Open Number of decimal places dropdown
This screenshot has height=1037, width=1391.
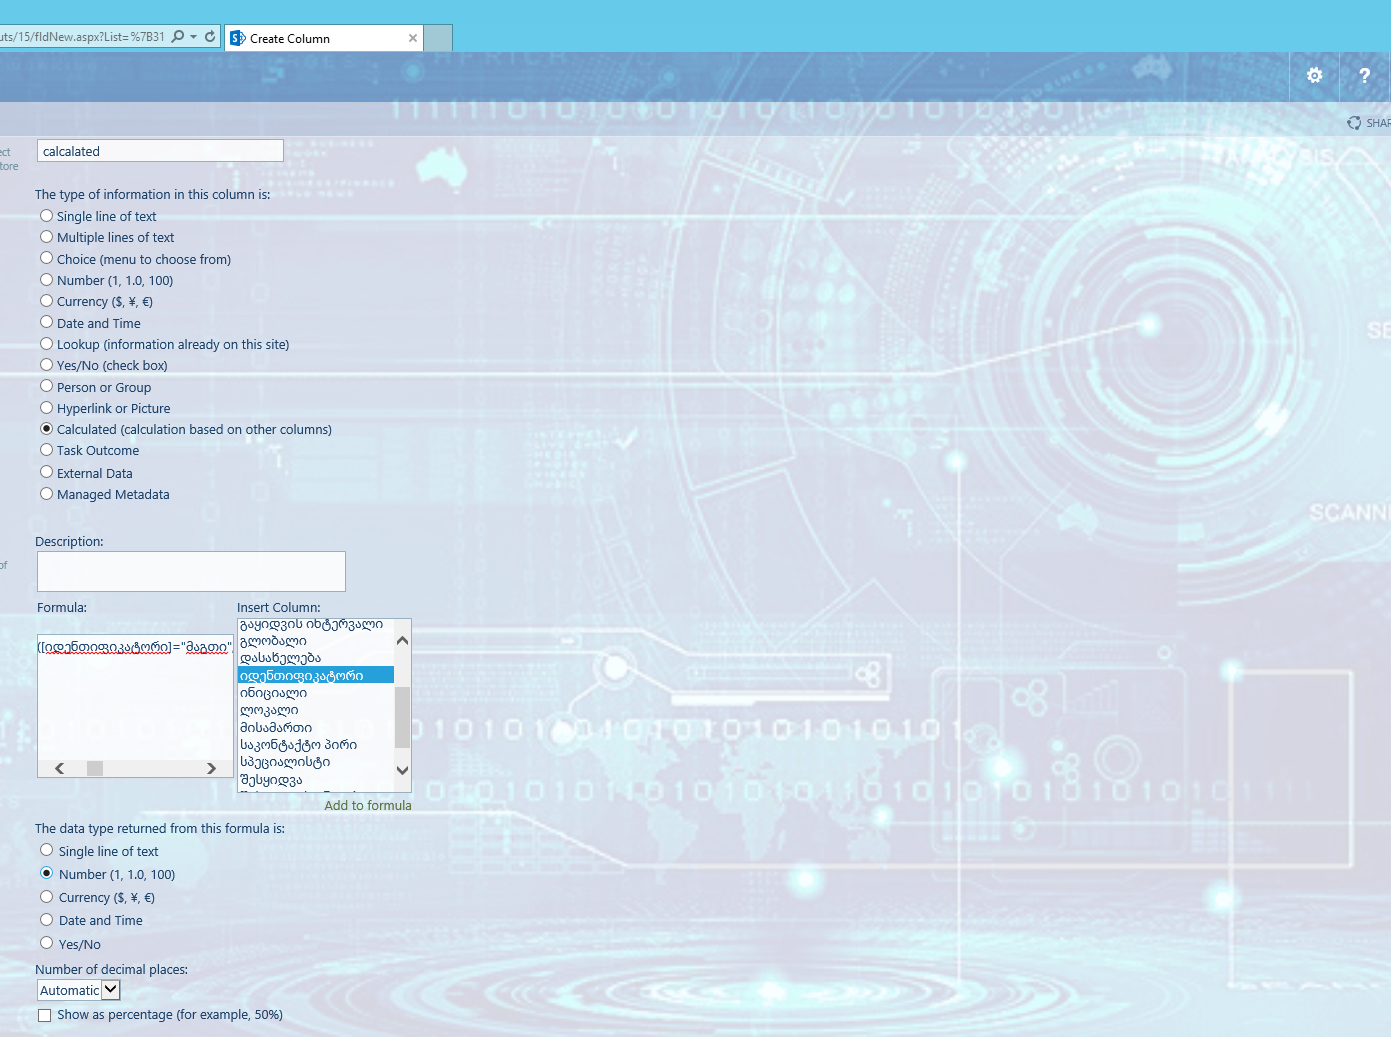click(x=79, y=990)
